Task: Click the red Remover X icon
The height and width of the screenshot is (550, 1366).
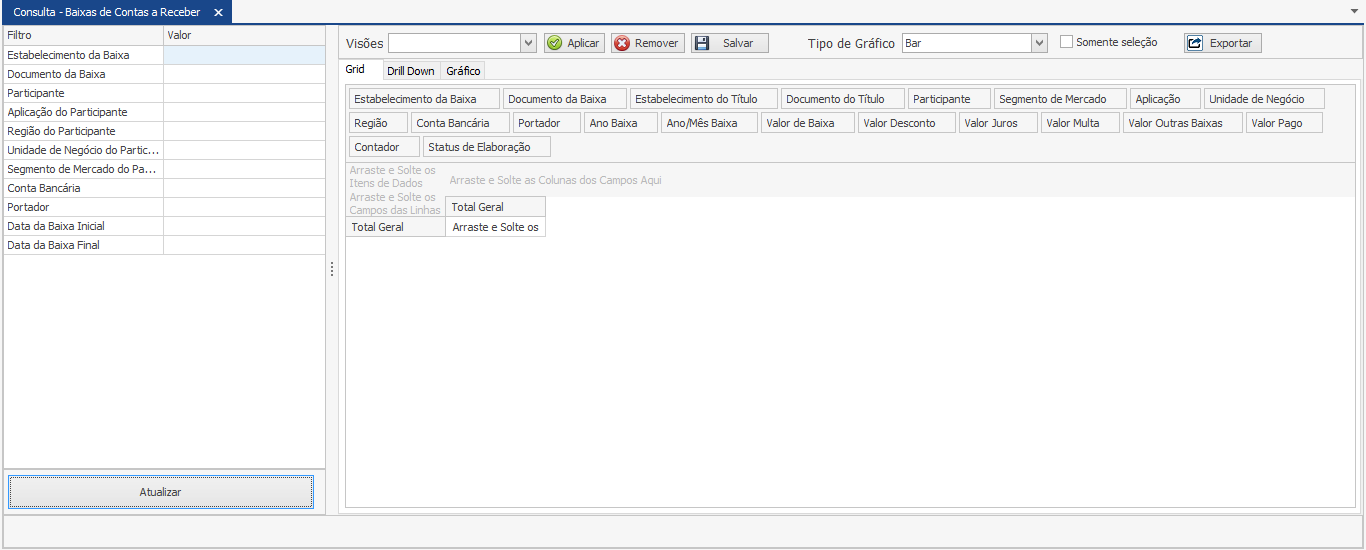Action: 622,43
